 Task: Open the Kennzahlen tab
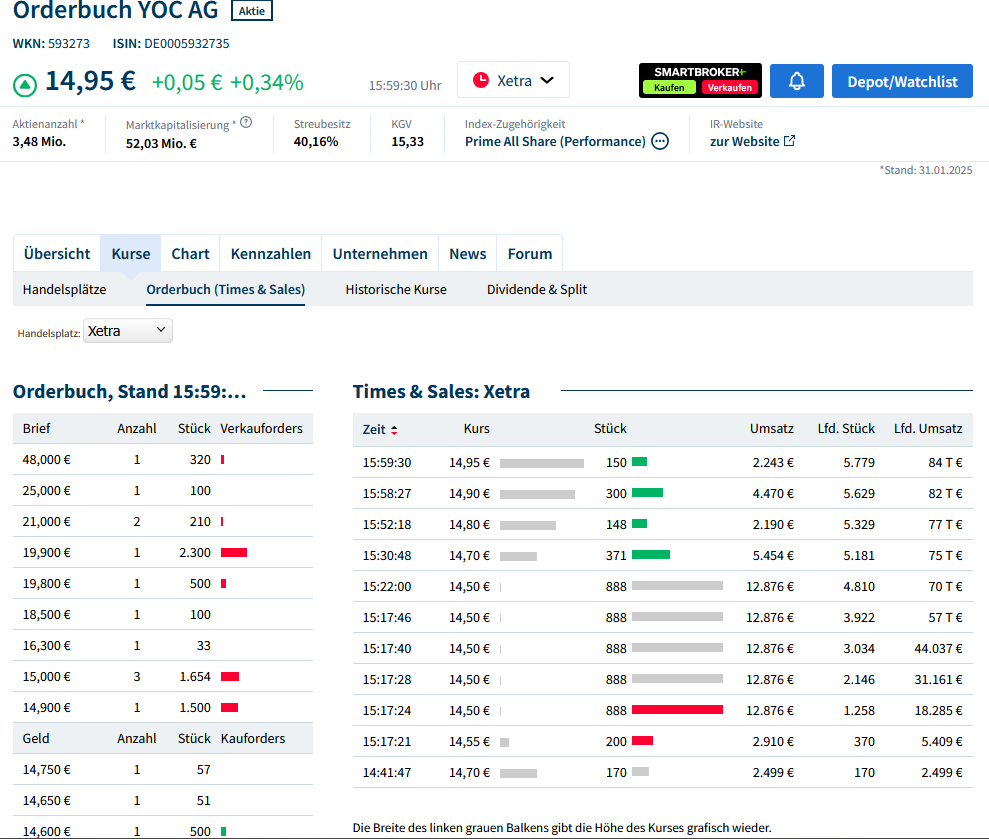tap(271, 254)
